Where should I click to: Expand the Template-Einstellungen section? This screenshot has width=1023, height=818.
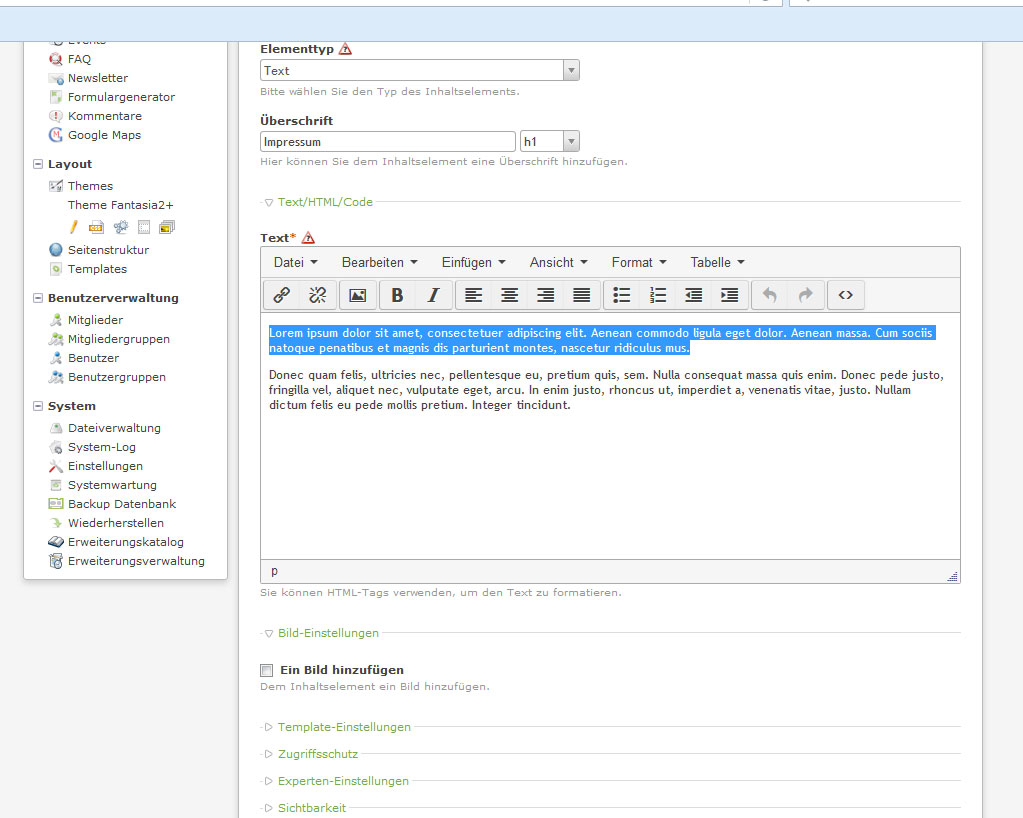pos(344,727)
